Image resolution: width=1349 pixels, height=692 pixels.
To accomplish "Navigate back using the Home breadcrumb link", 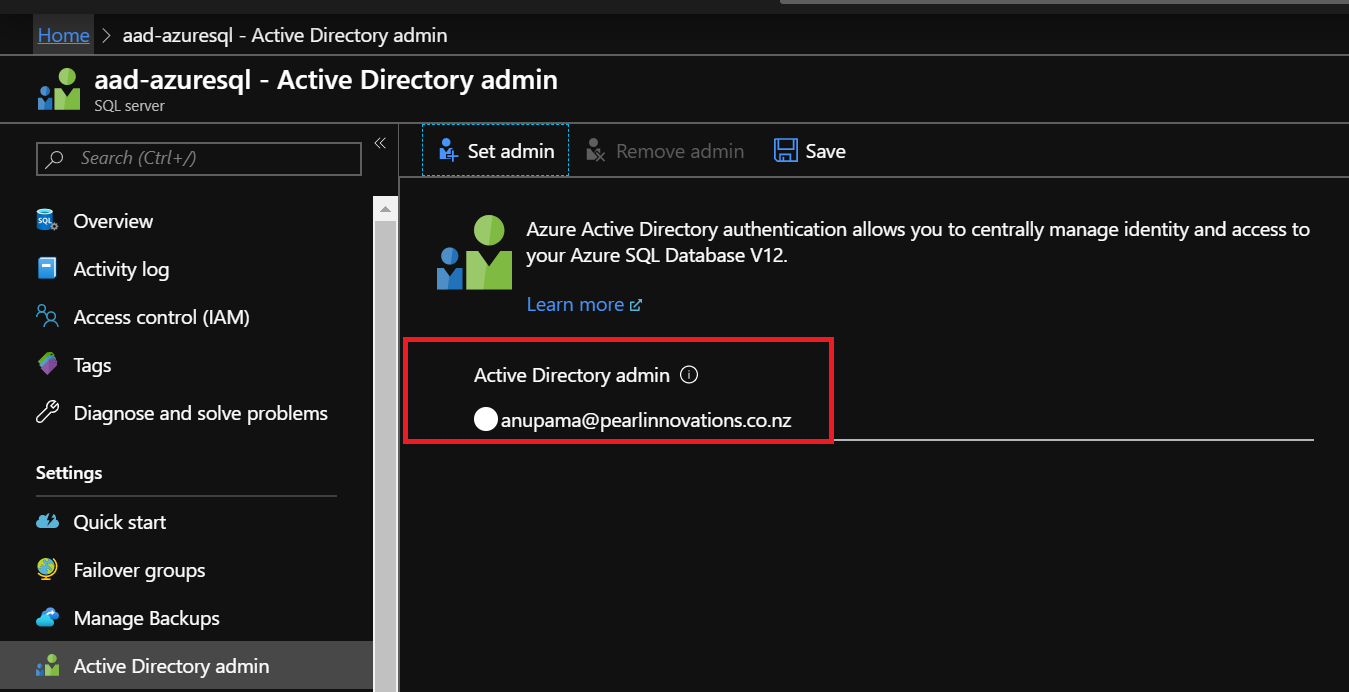I will [x=63, y=35].
